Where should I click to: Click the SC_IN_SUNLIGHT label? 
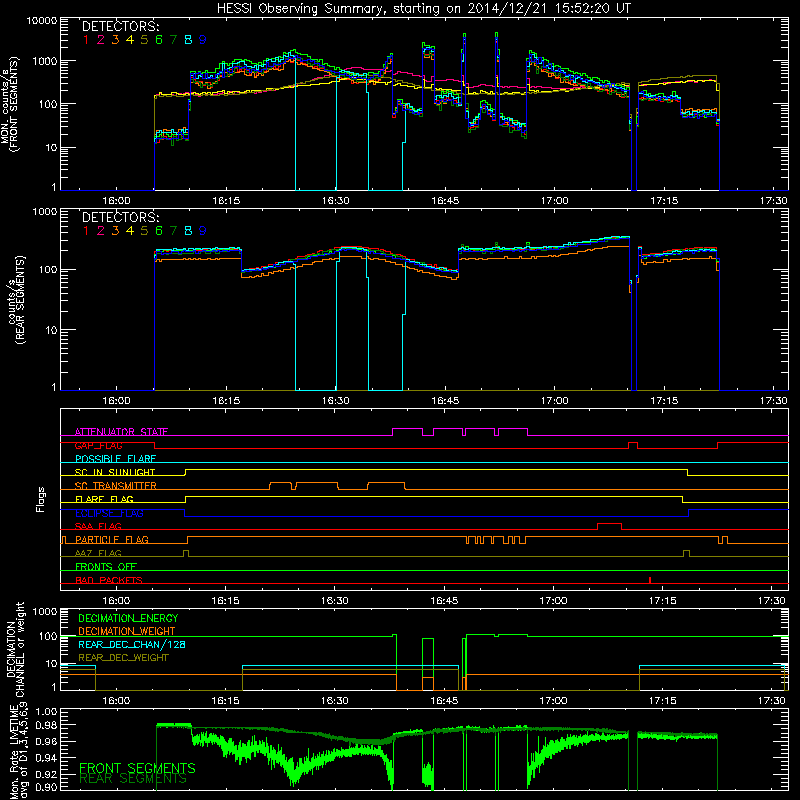click(x=115, y=472)
